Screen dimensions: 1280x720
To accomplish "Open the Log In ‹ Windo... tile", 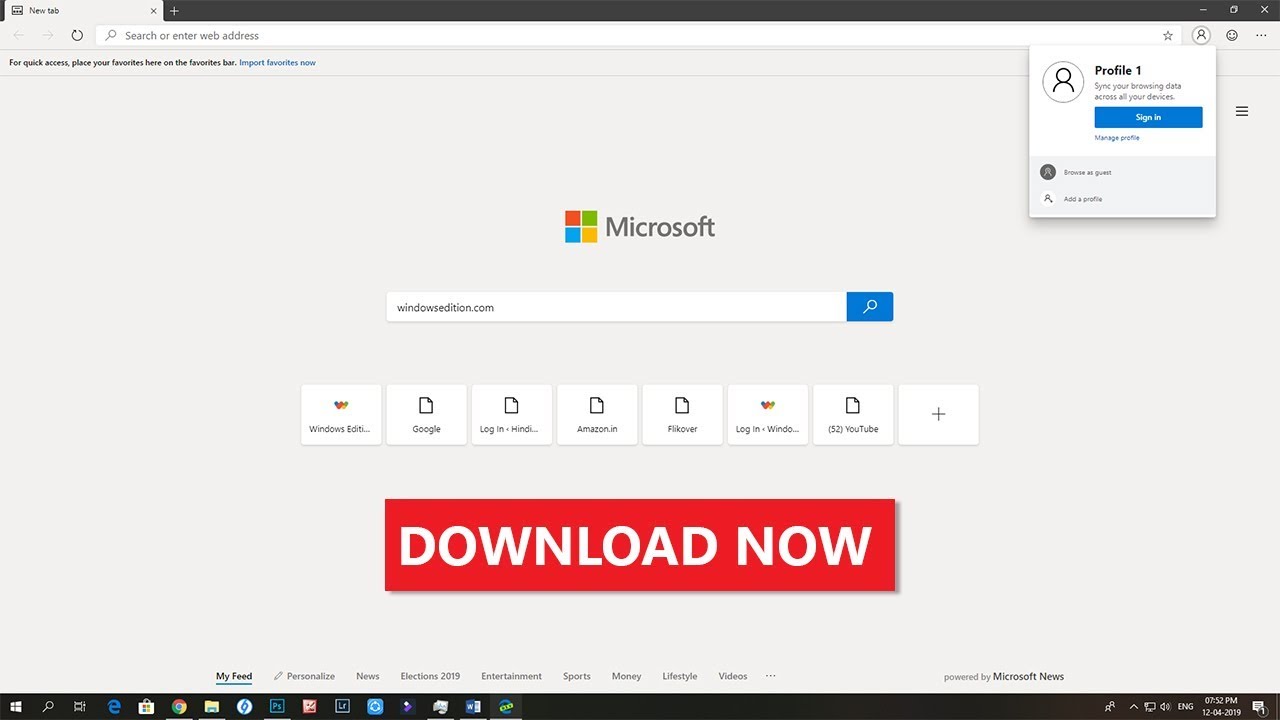I will pos(768,414).
